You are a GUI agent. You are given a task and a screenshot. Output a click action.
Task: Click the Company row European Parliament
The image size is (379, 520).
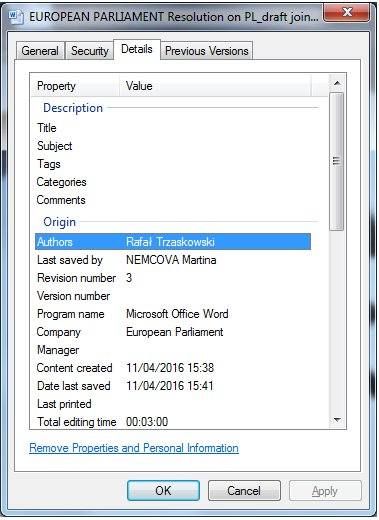(x=173, y=332)
